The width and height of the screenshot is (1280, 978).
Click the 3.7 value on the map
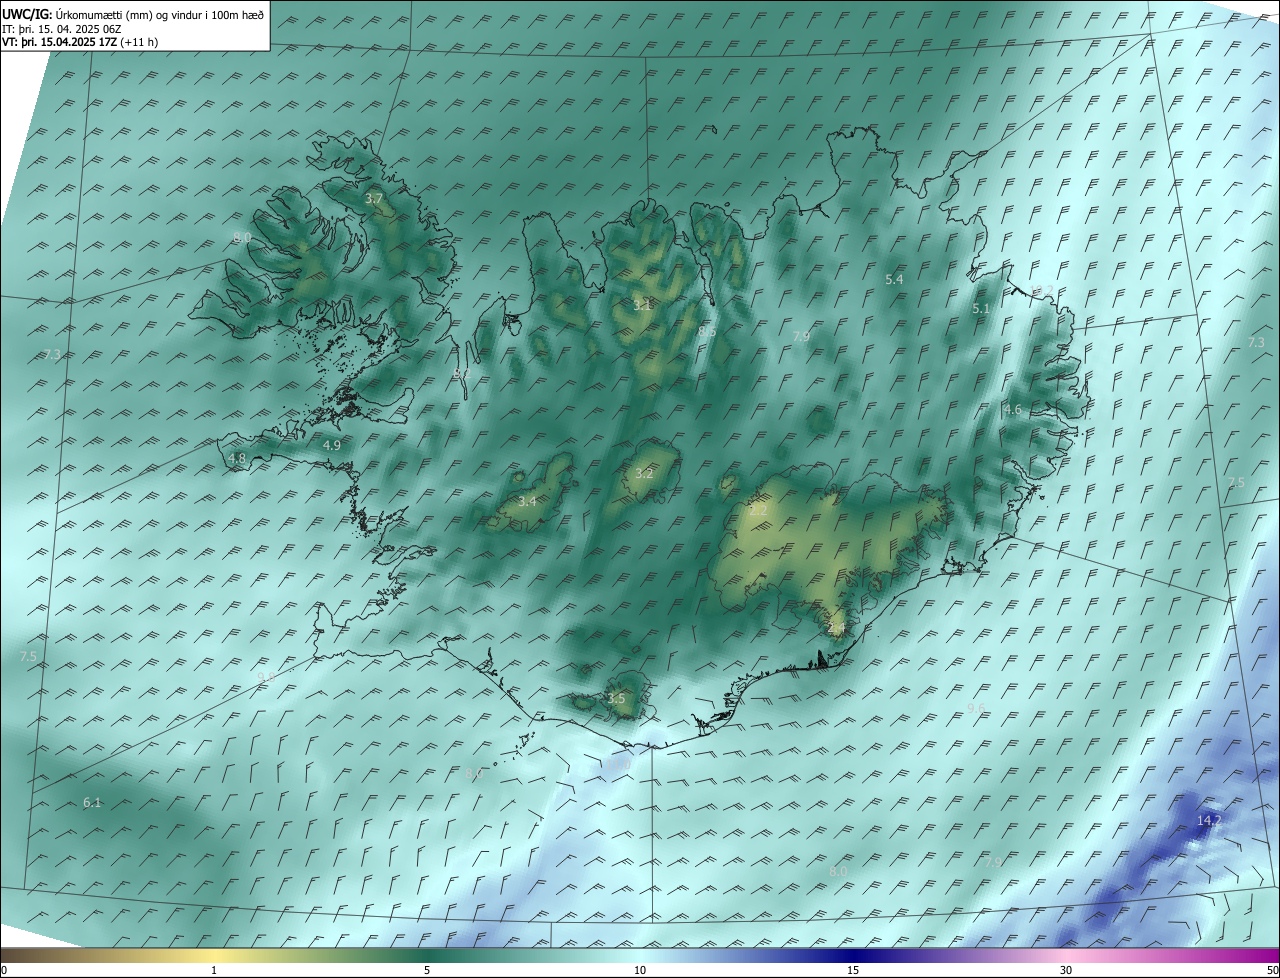point(374,199)
